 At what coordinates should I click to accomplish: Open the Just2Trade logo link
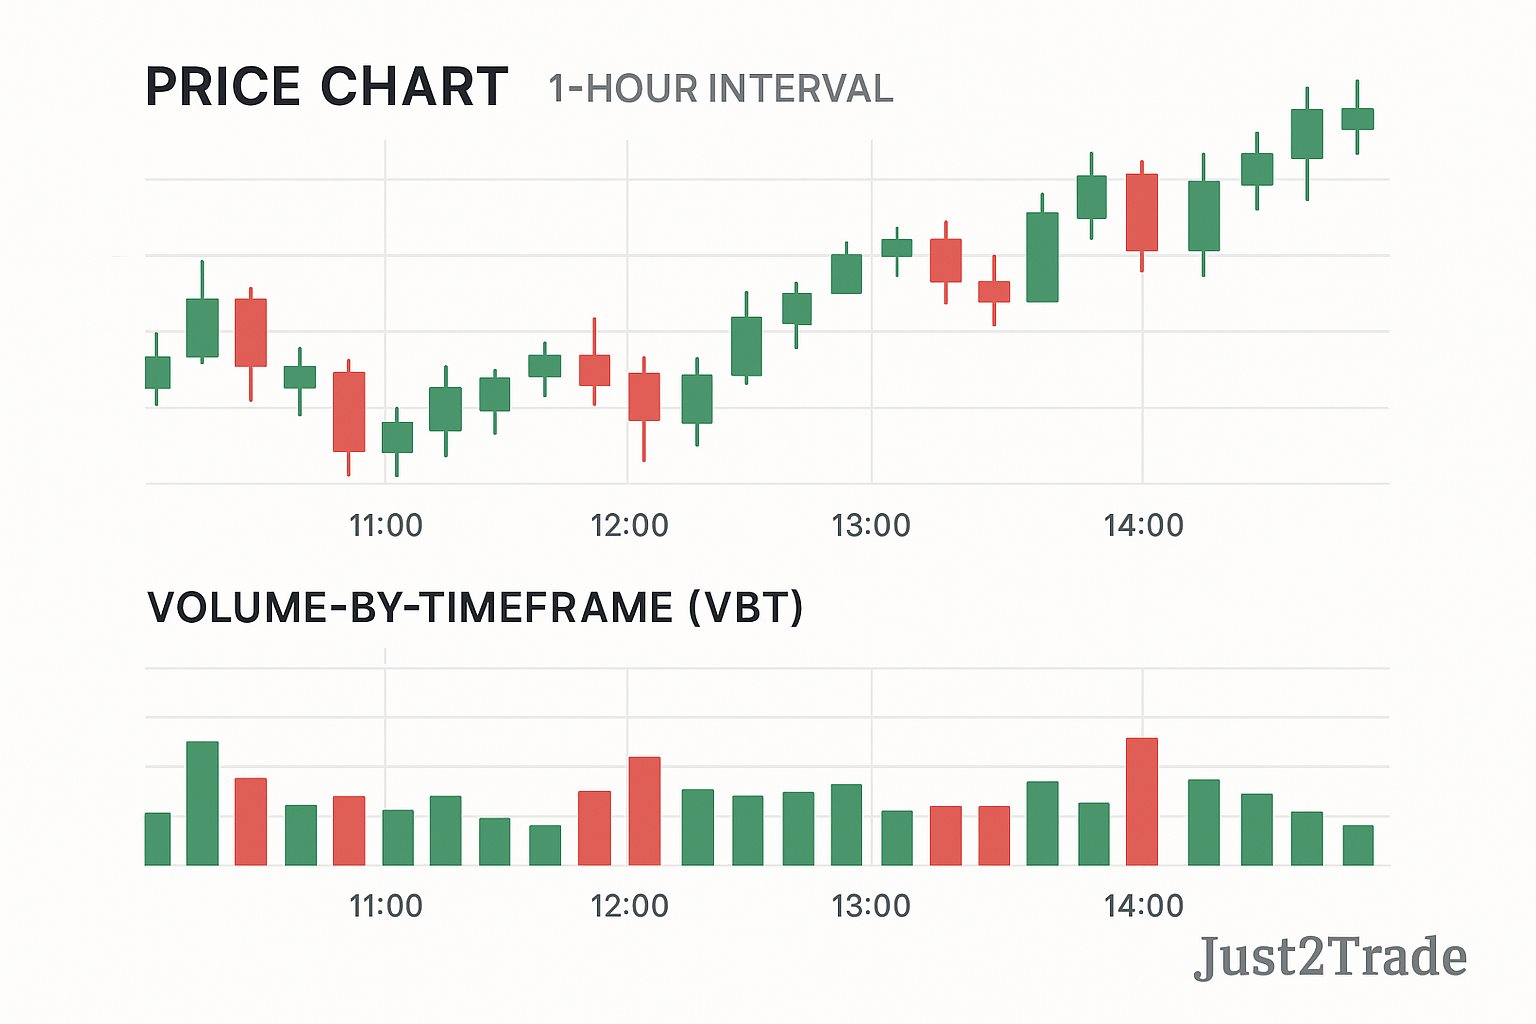[1329, 957]
